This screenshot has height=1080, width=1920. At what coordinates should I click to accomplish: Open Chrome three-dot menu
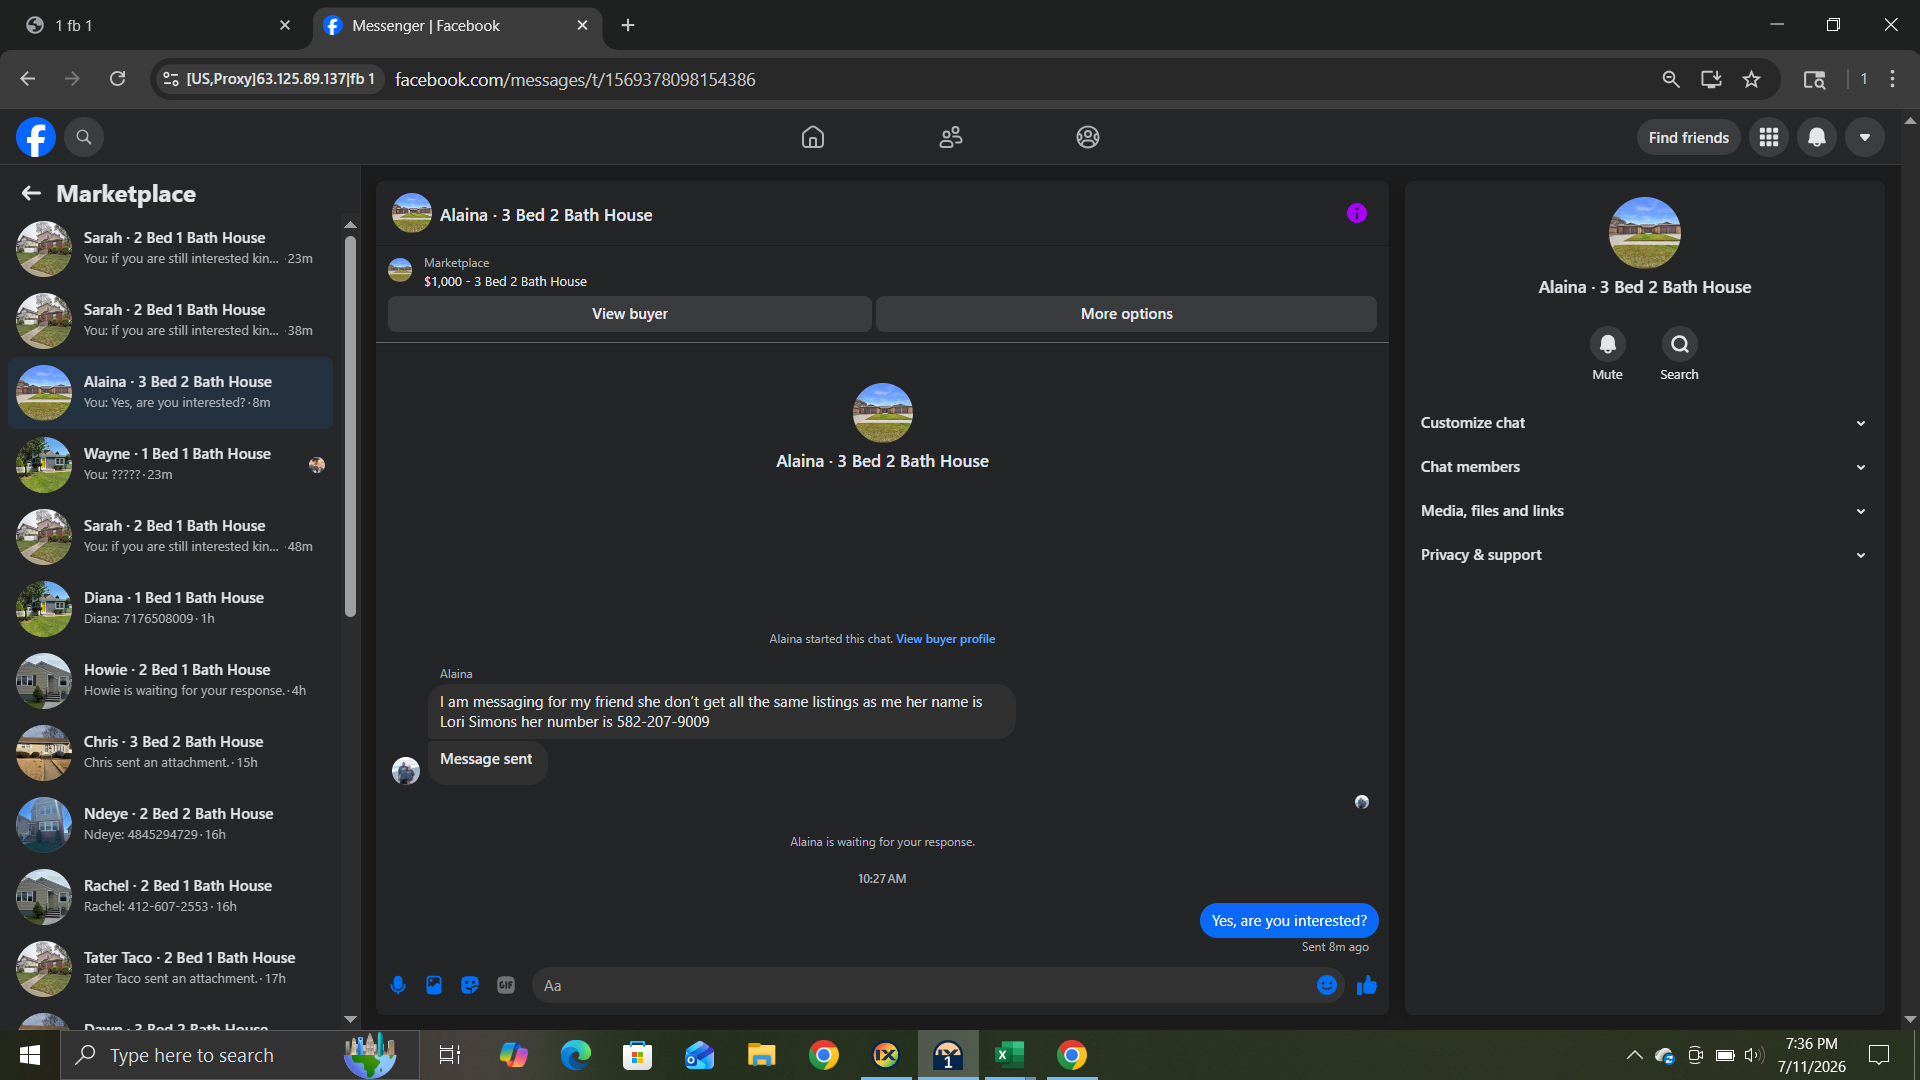[1892, 79]
